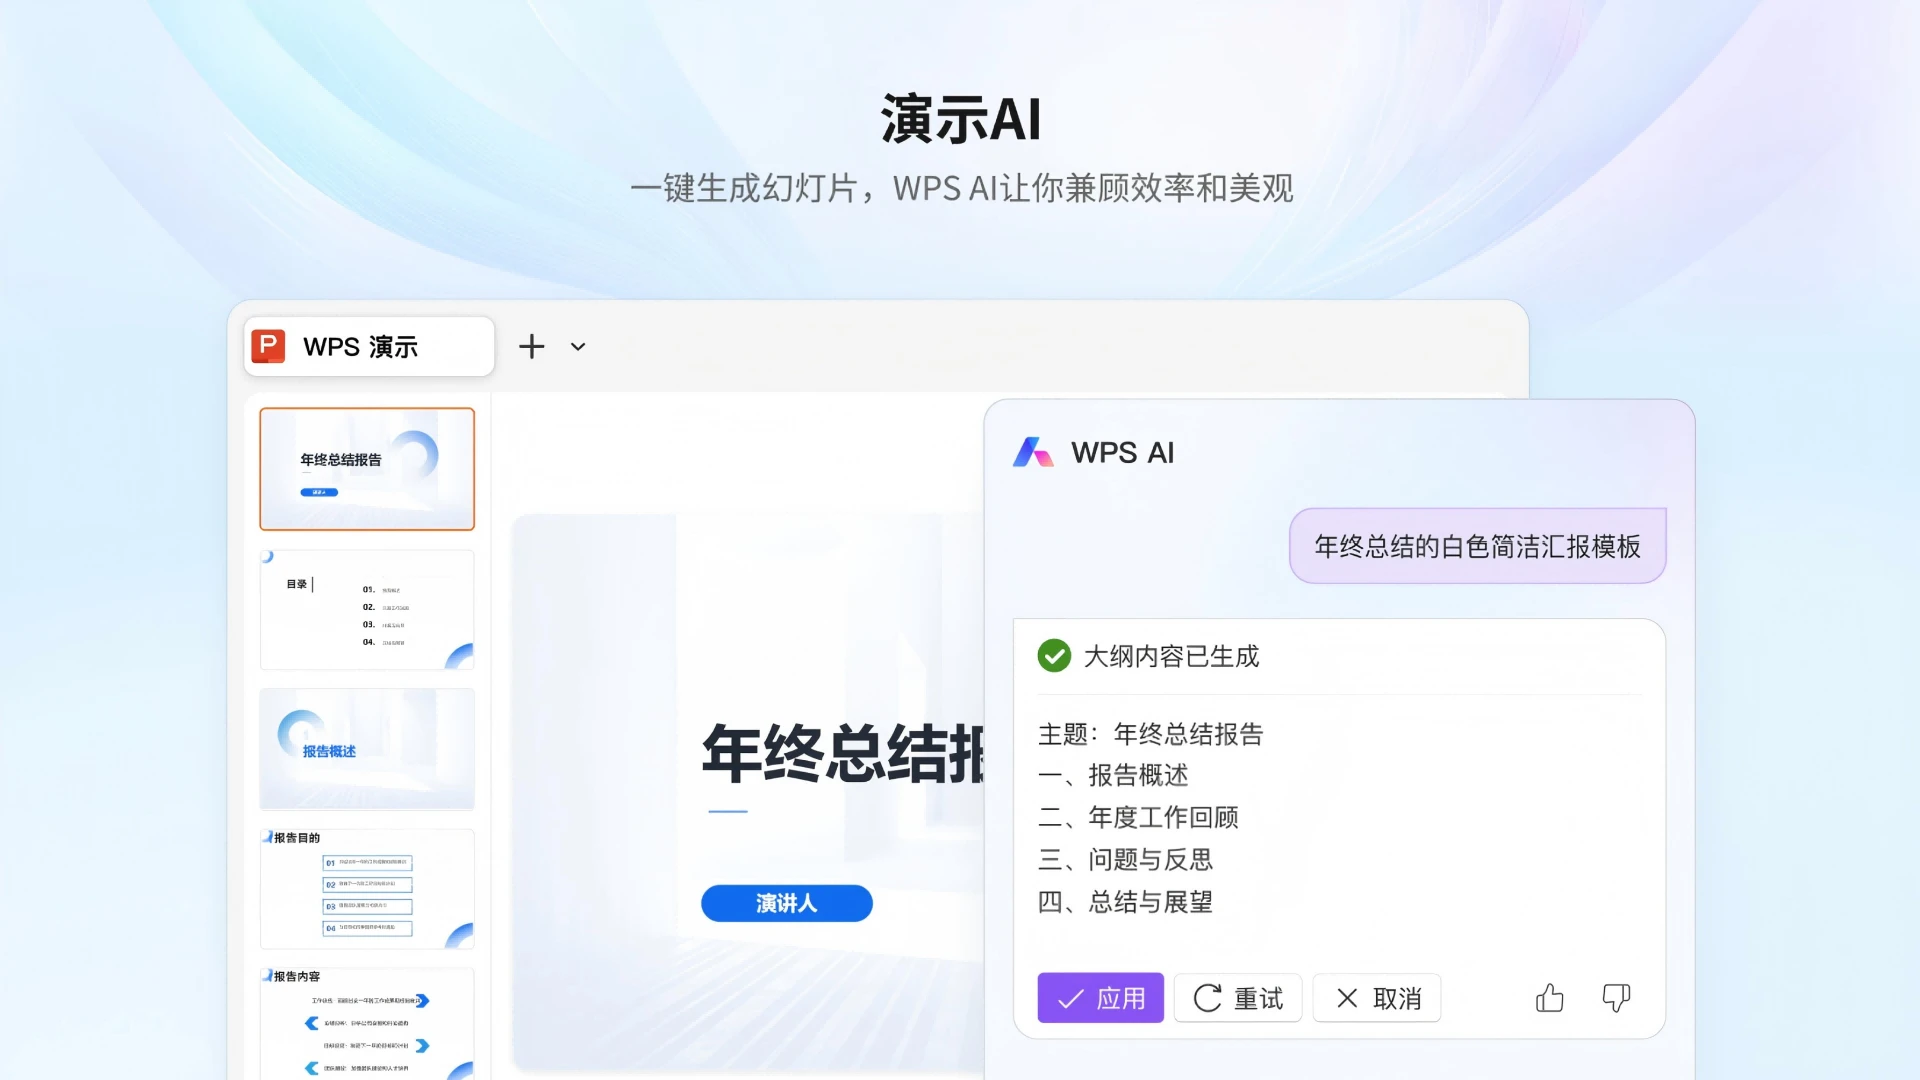This screenshot has height=1080, width=1920.
Task: Select the 报告内容 slide thumbnail
Action: [x=367, y=1024]
